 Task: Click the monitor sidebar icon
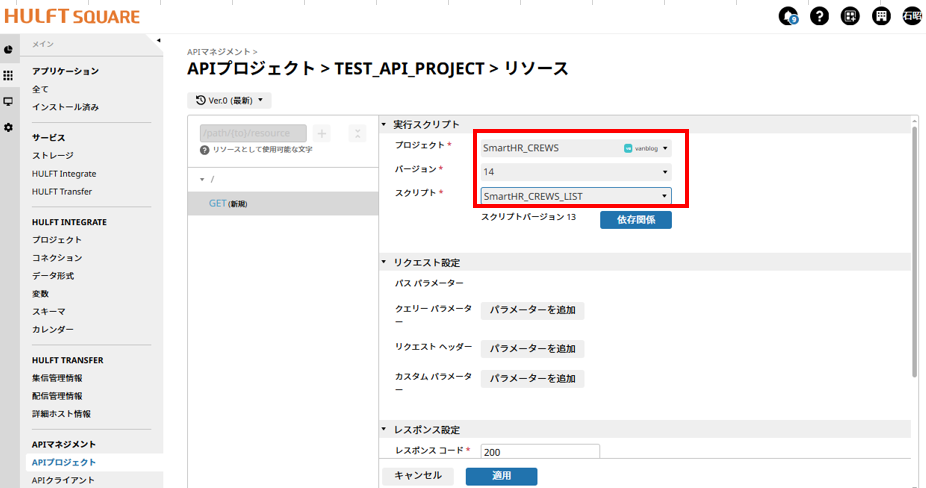pos(8,102)
